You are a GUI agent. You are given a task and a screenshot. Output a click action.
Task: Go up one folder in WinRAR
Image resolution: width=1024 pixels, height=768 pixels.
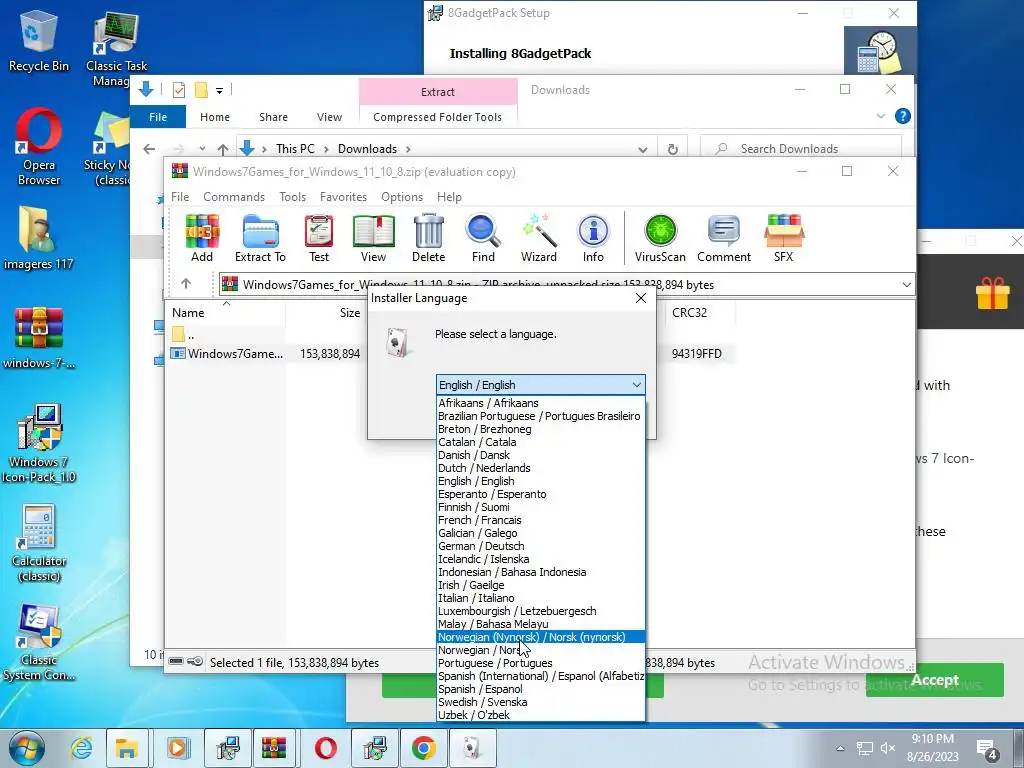pyautogui.click(x=186, y=283)
